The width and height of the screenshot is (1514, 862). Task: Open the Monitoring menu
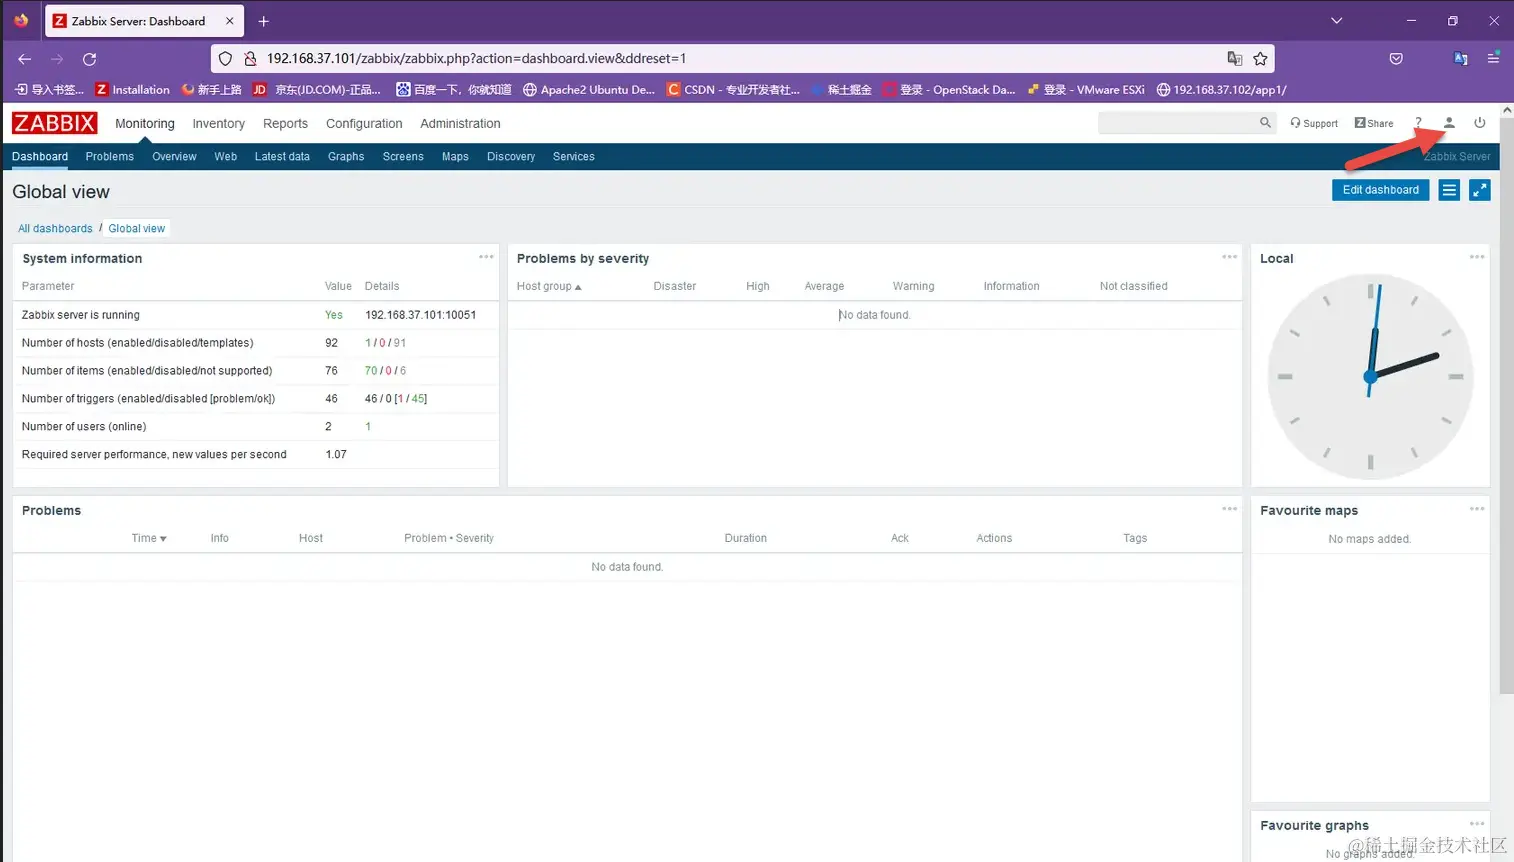pos(145,123)
